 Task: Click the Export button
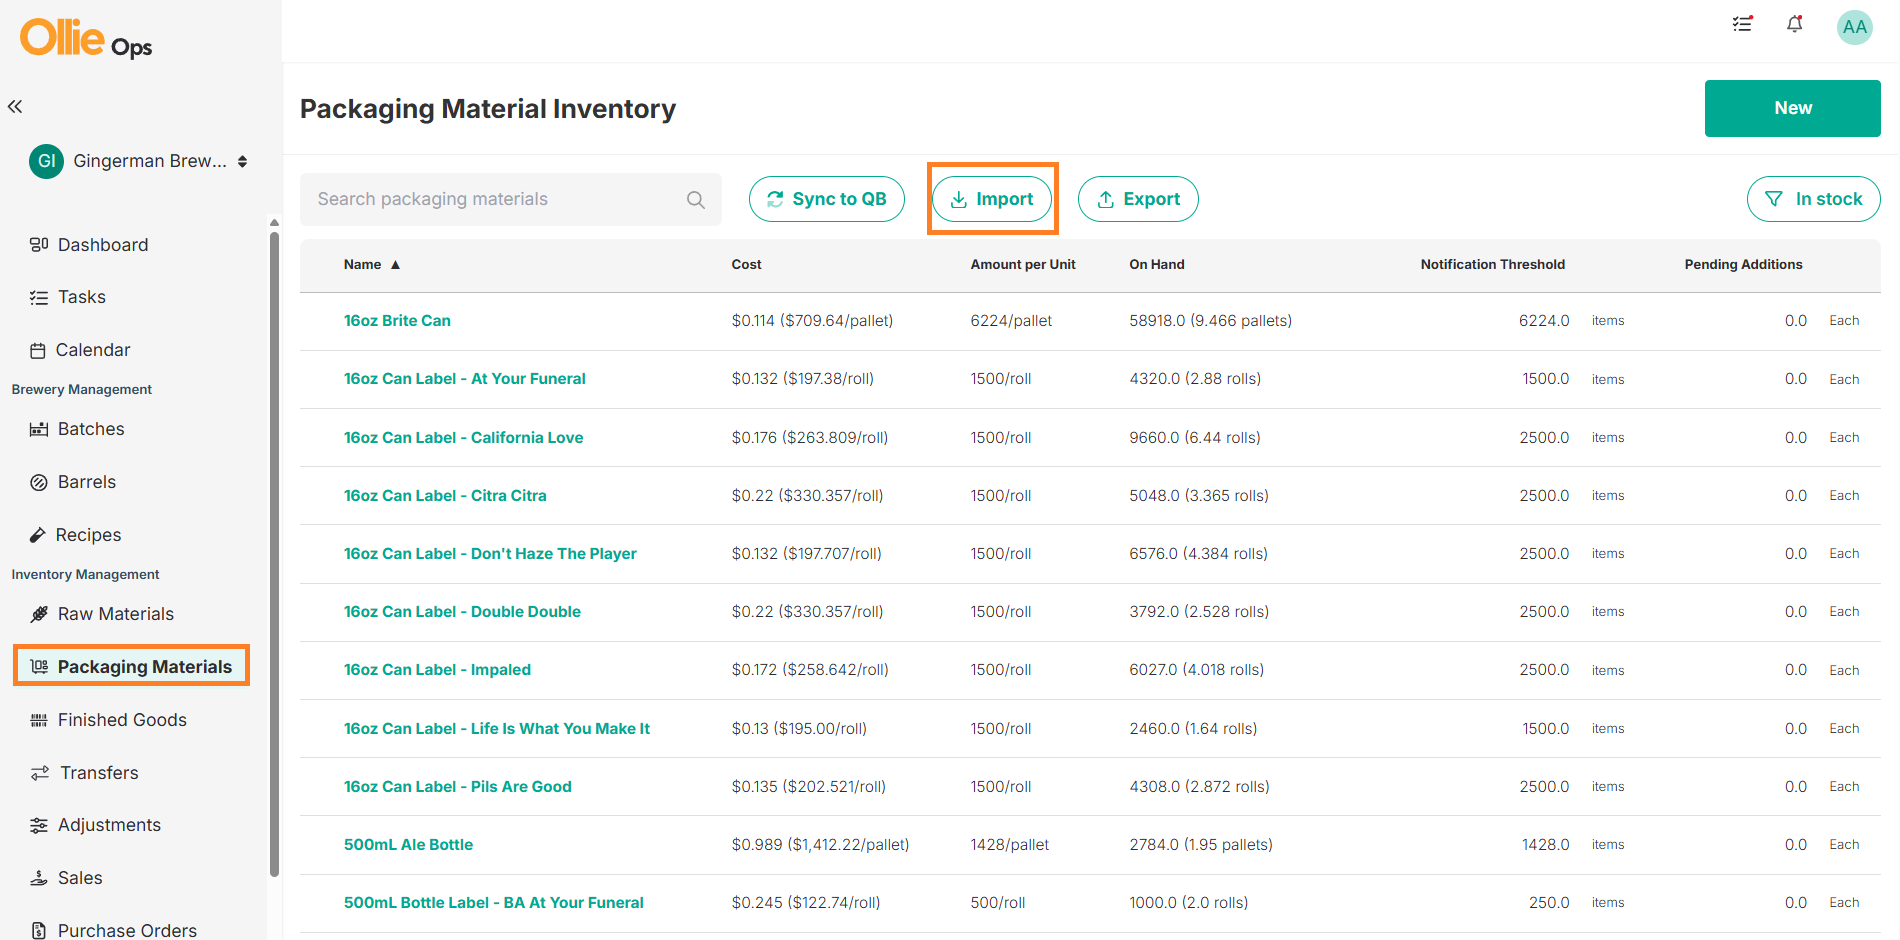coord(1138,199)
